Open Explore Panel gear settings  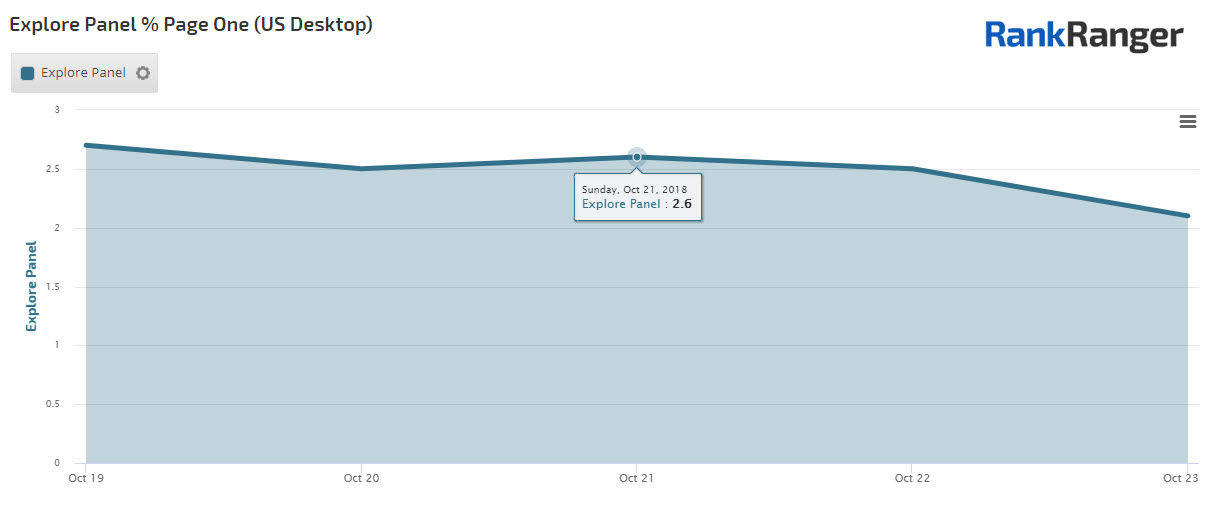(143, 73)
